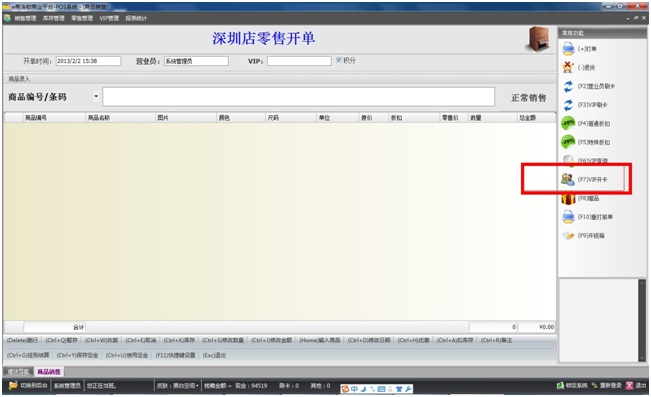Viewport: 651px width, 397px height.
Task: Click the (+)打单 printer icon
Action: 568,49
